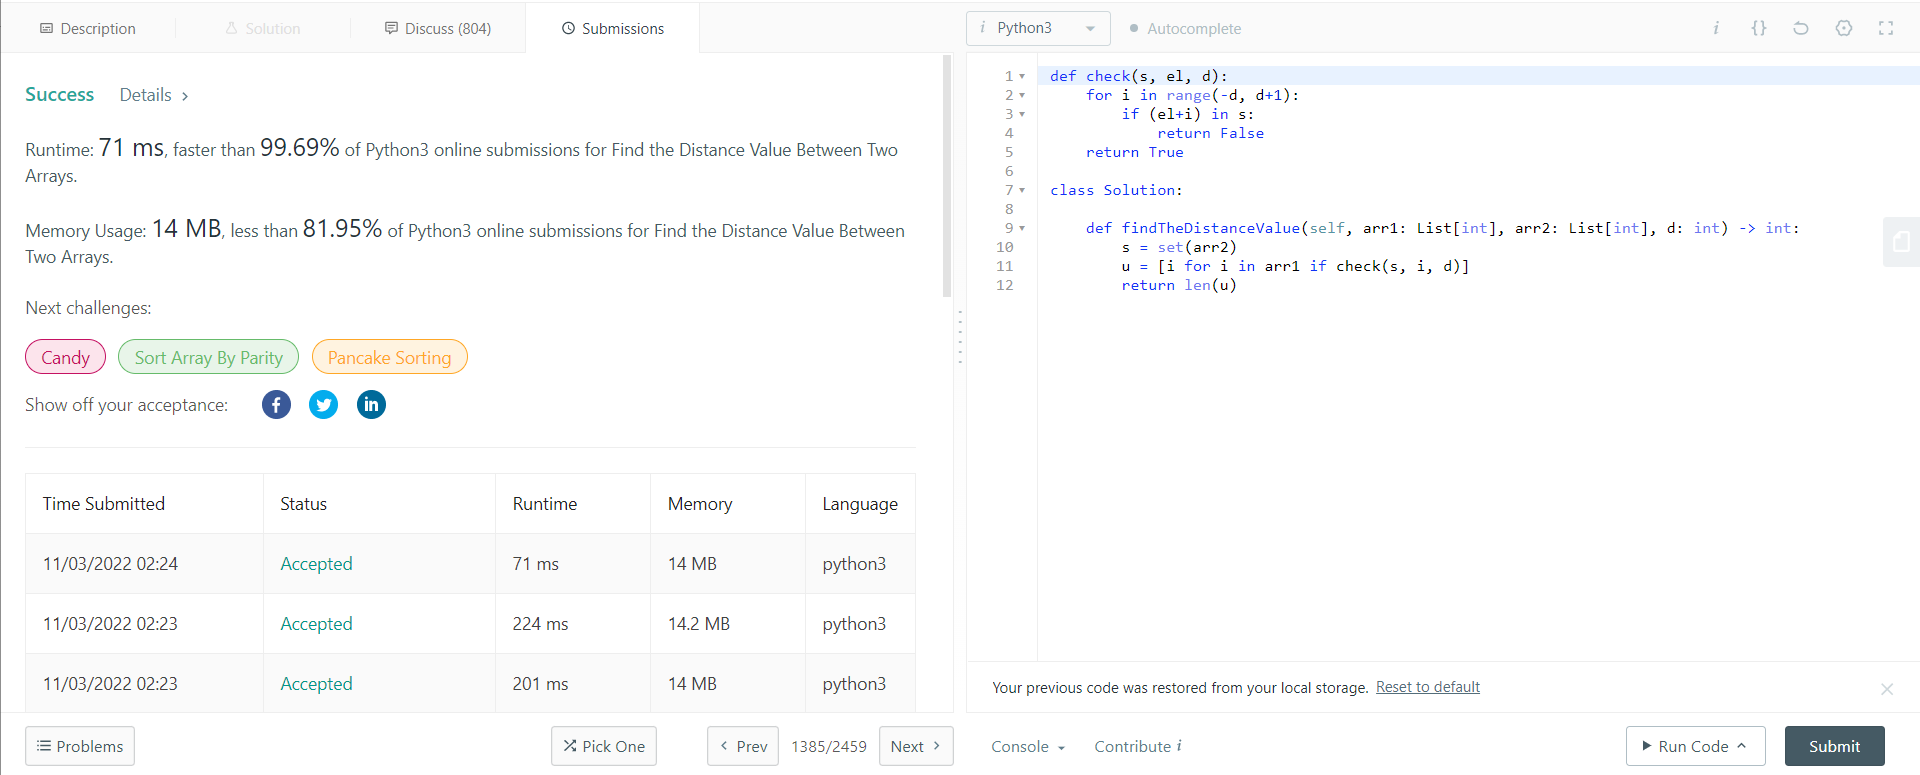Enter fullscreen editor mode
The height and width of the screenshot is (775, 1920).
(1886, 28)
